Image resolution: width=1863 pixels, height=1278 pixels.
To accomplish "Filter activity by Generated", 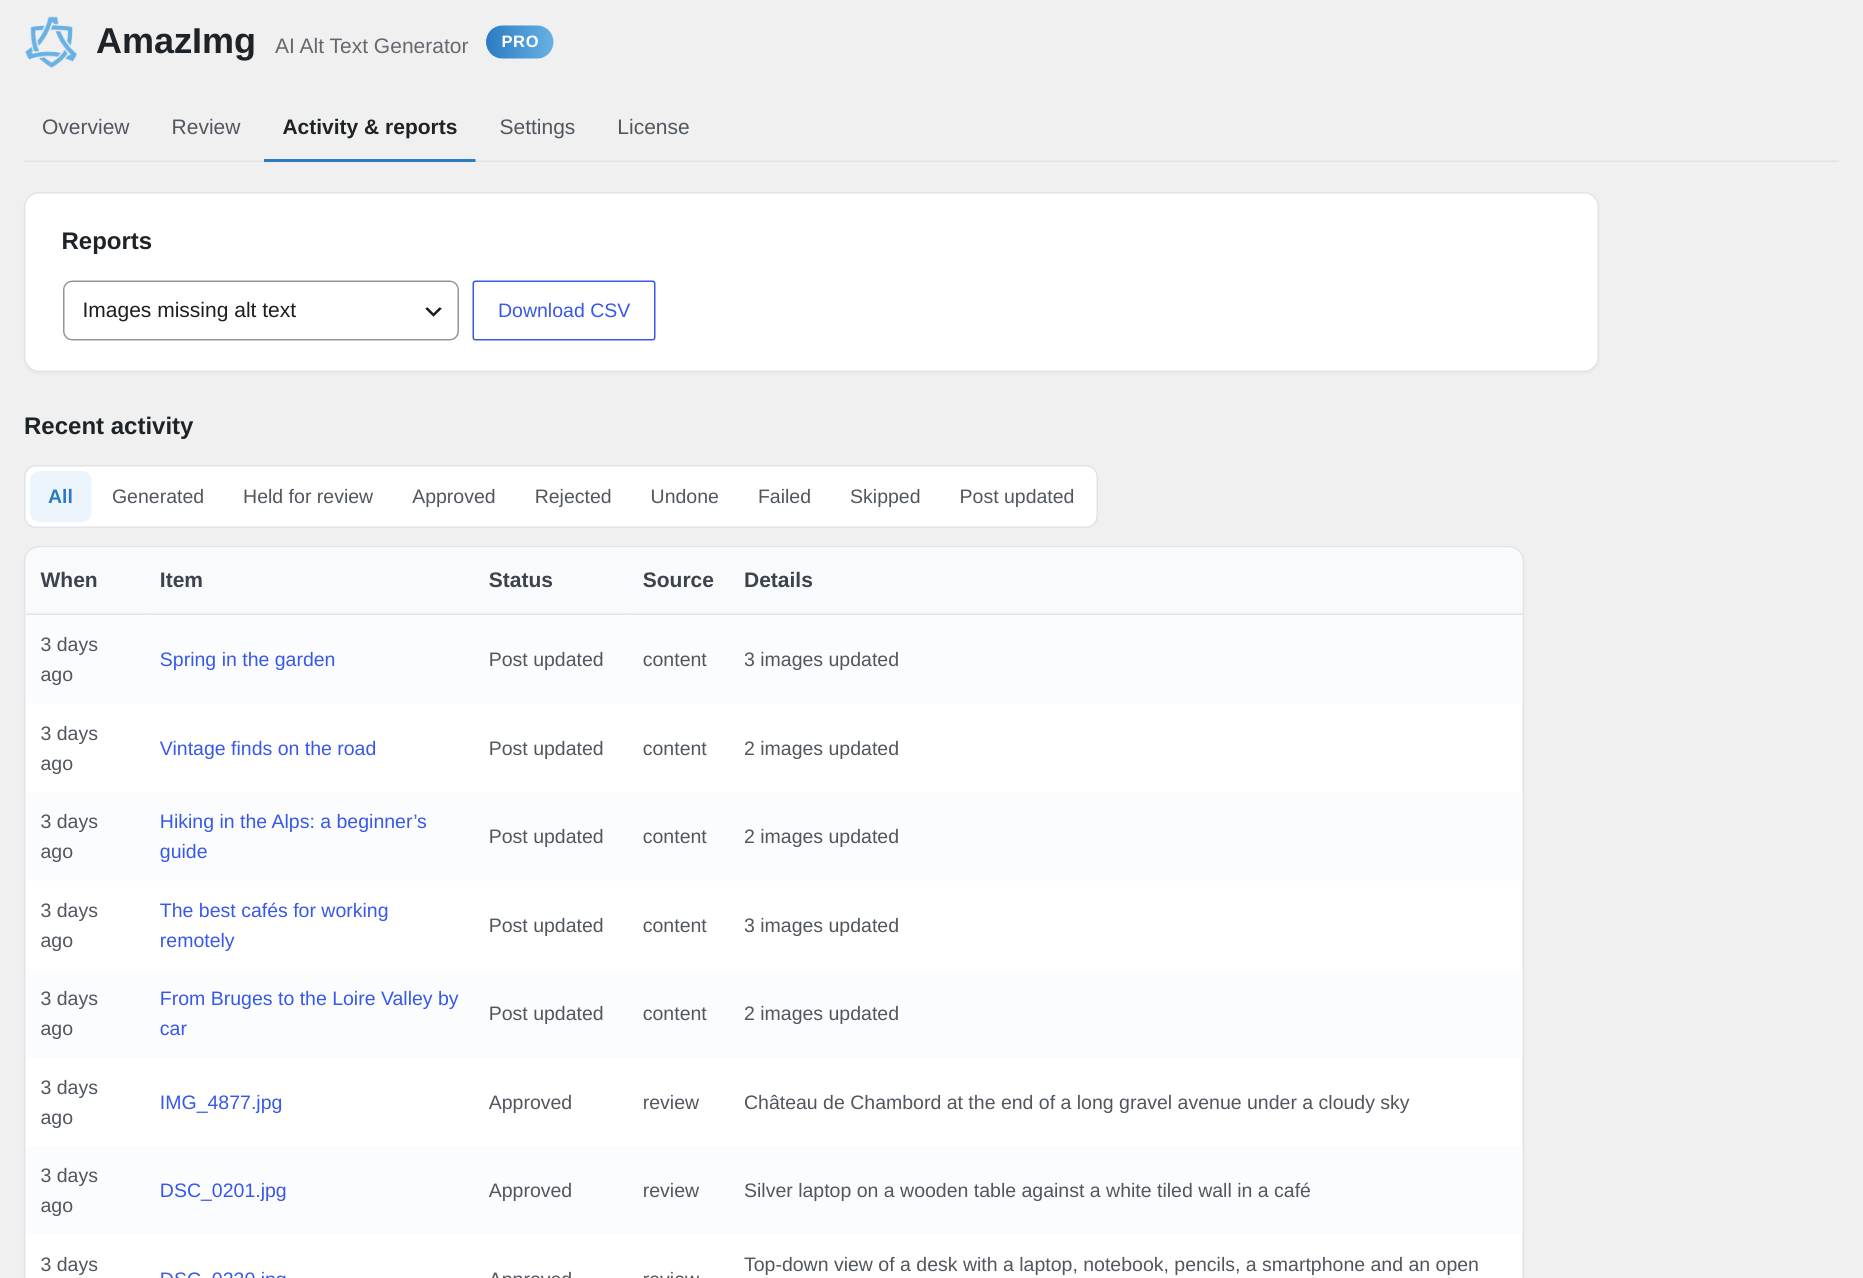I will [158, 496].
